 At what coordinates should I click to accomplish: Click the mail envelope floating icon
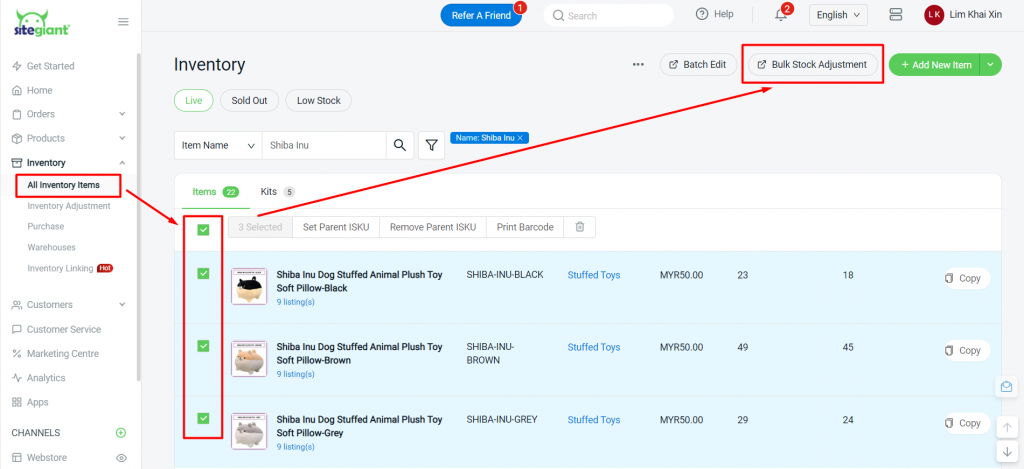(x=1006, y=387)
